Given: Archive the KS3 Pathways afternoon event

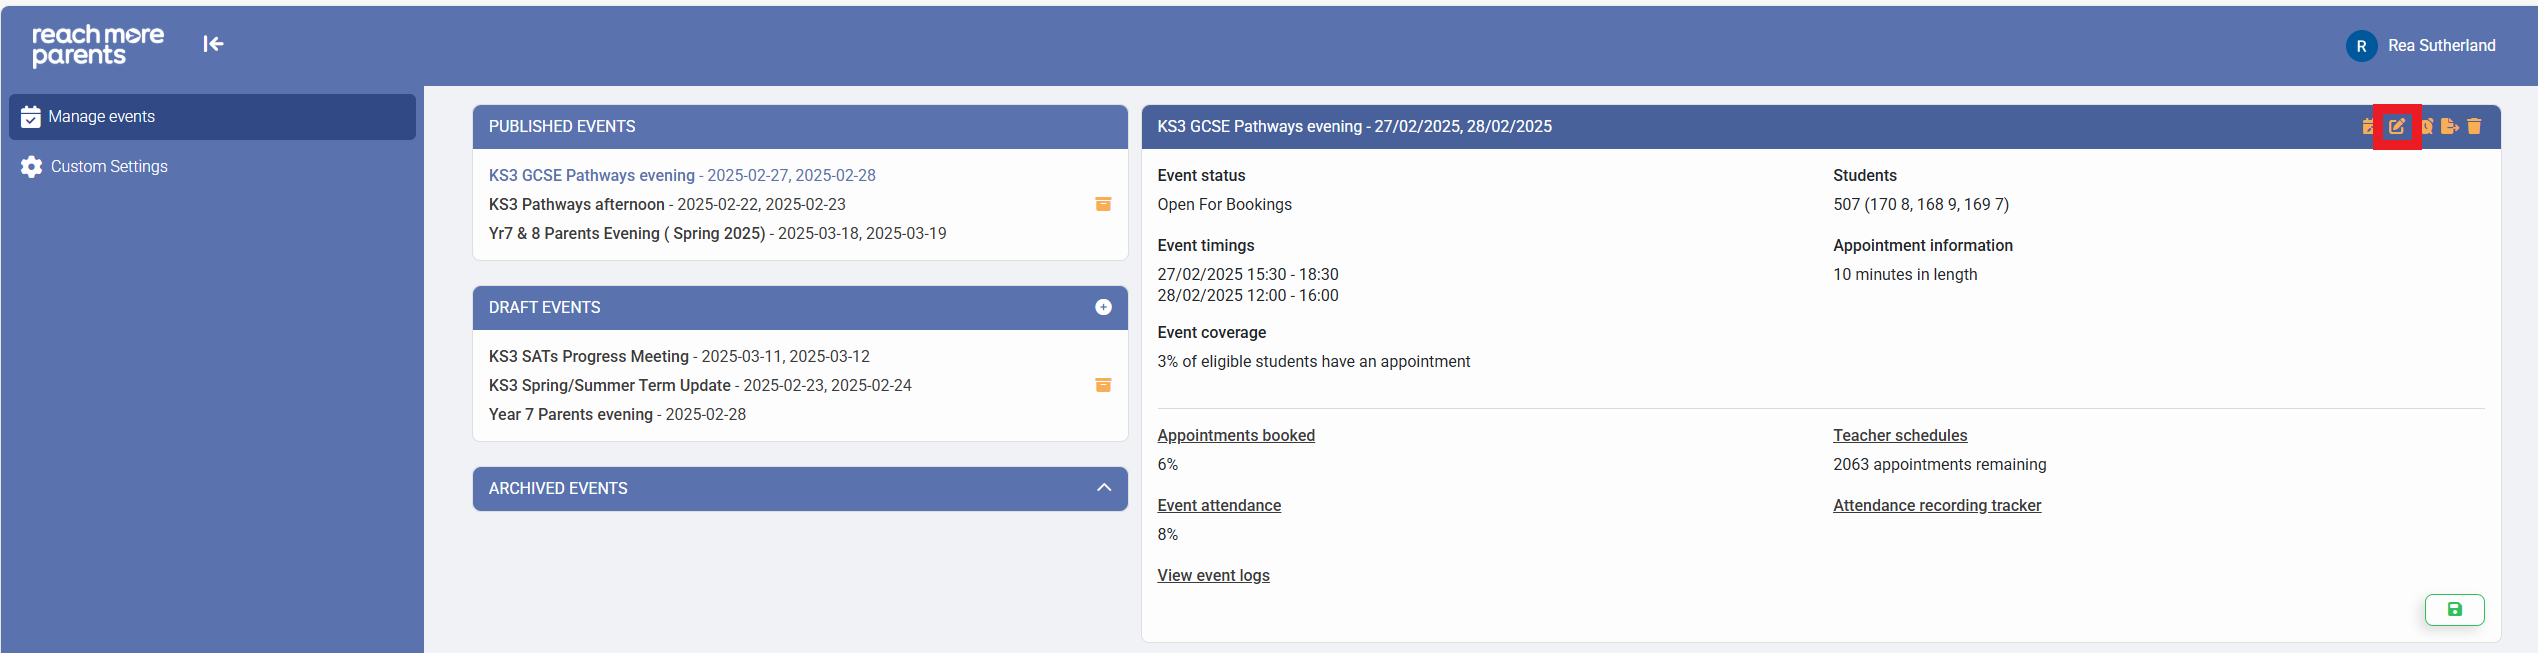Looking at the screenshot, I should tap(1103, 204).
